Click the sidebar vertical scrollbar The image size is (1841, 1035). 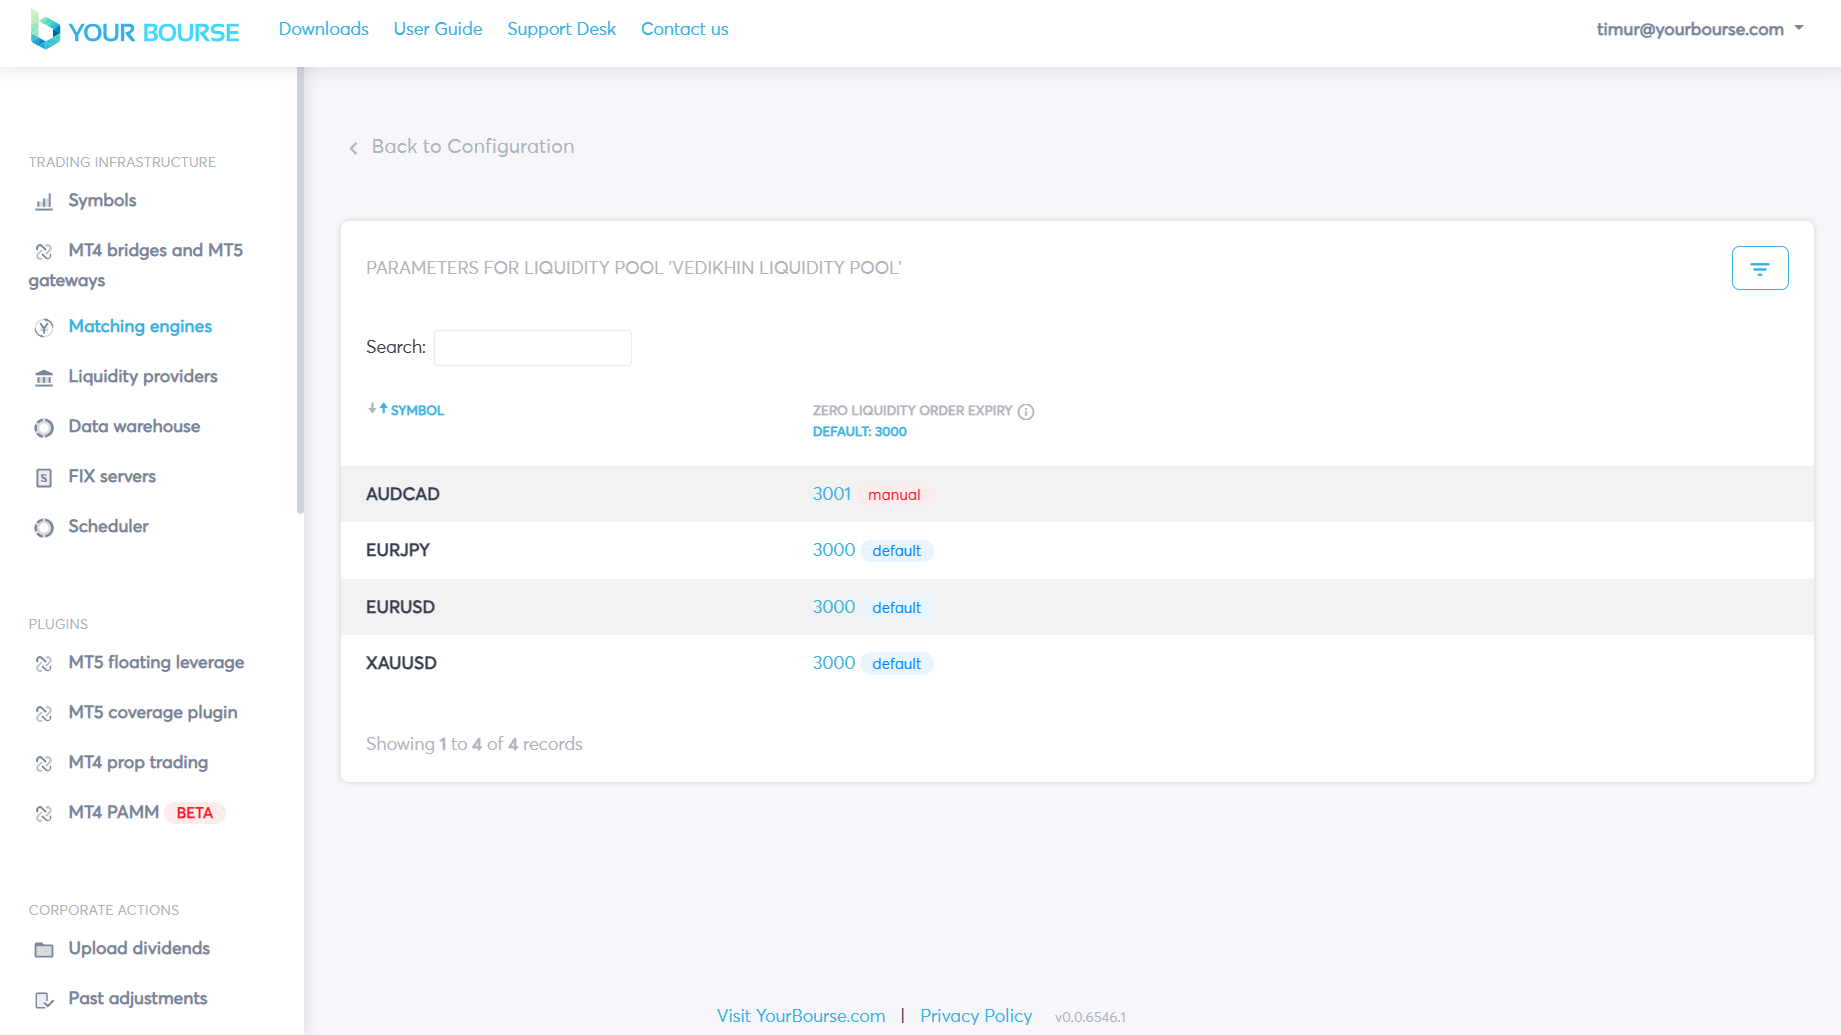[300, 290]
